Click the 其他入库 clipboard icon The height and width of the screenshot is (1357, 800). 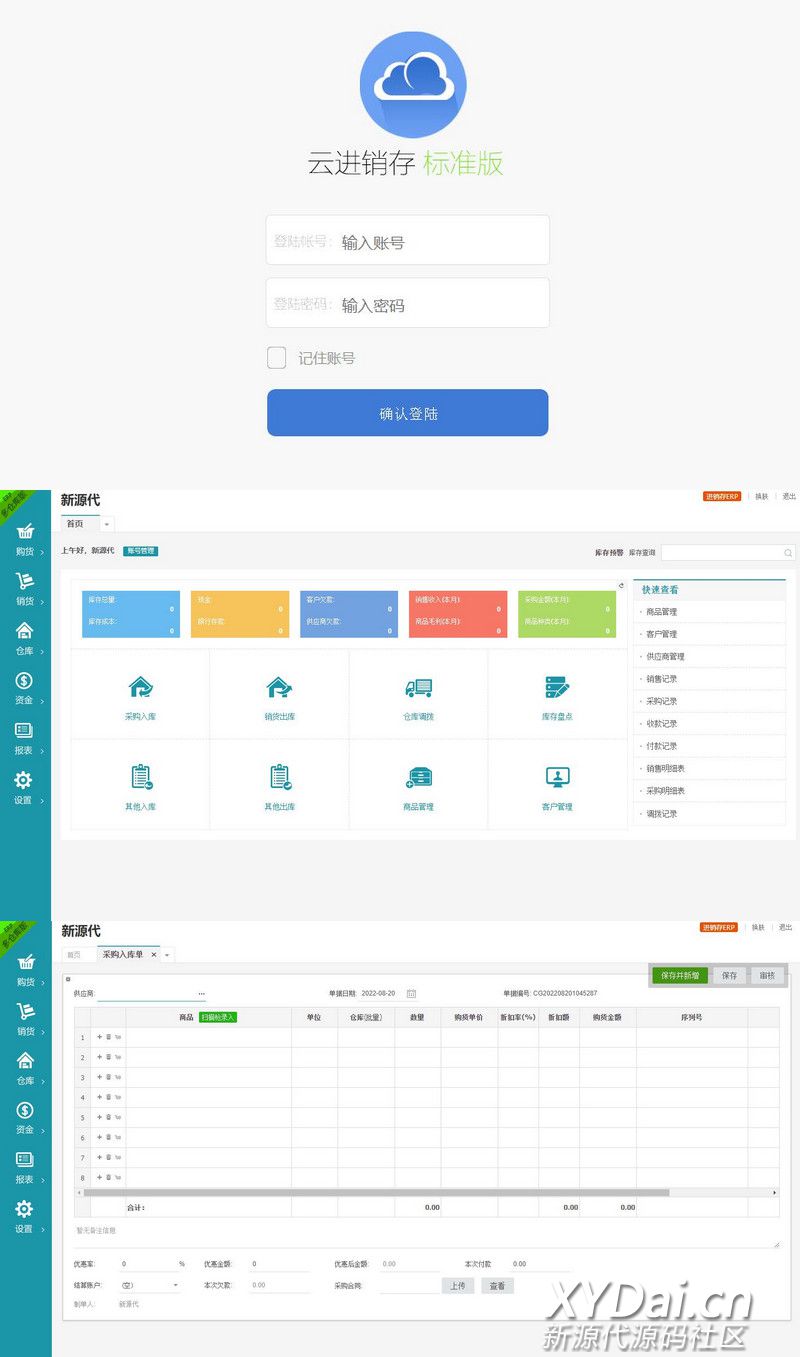(140, 777)
